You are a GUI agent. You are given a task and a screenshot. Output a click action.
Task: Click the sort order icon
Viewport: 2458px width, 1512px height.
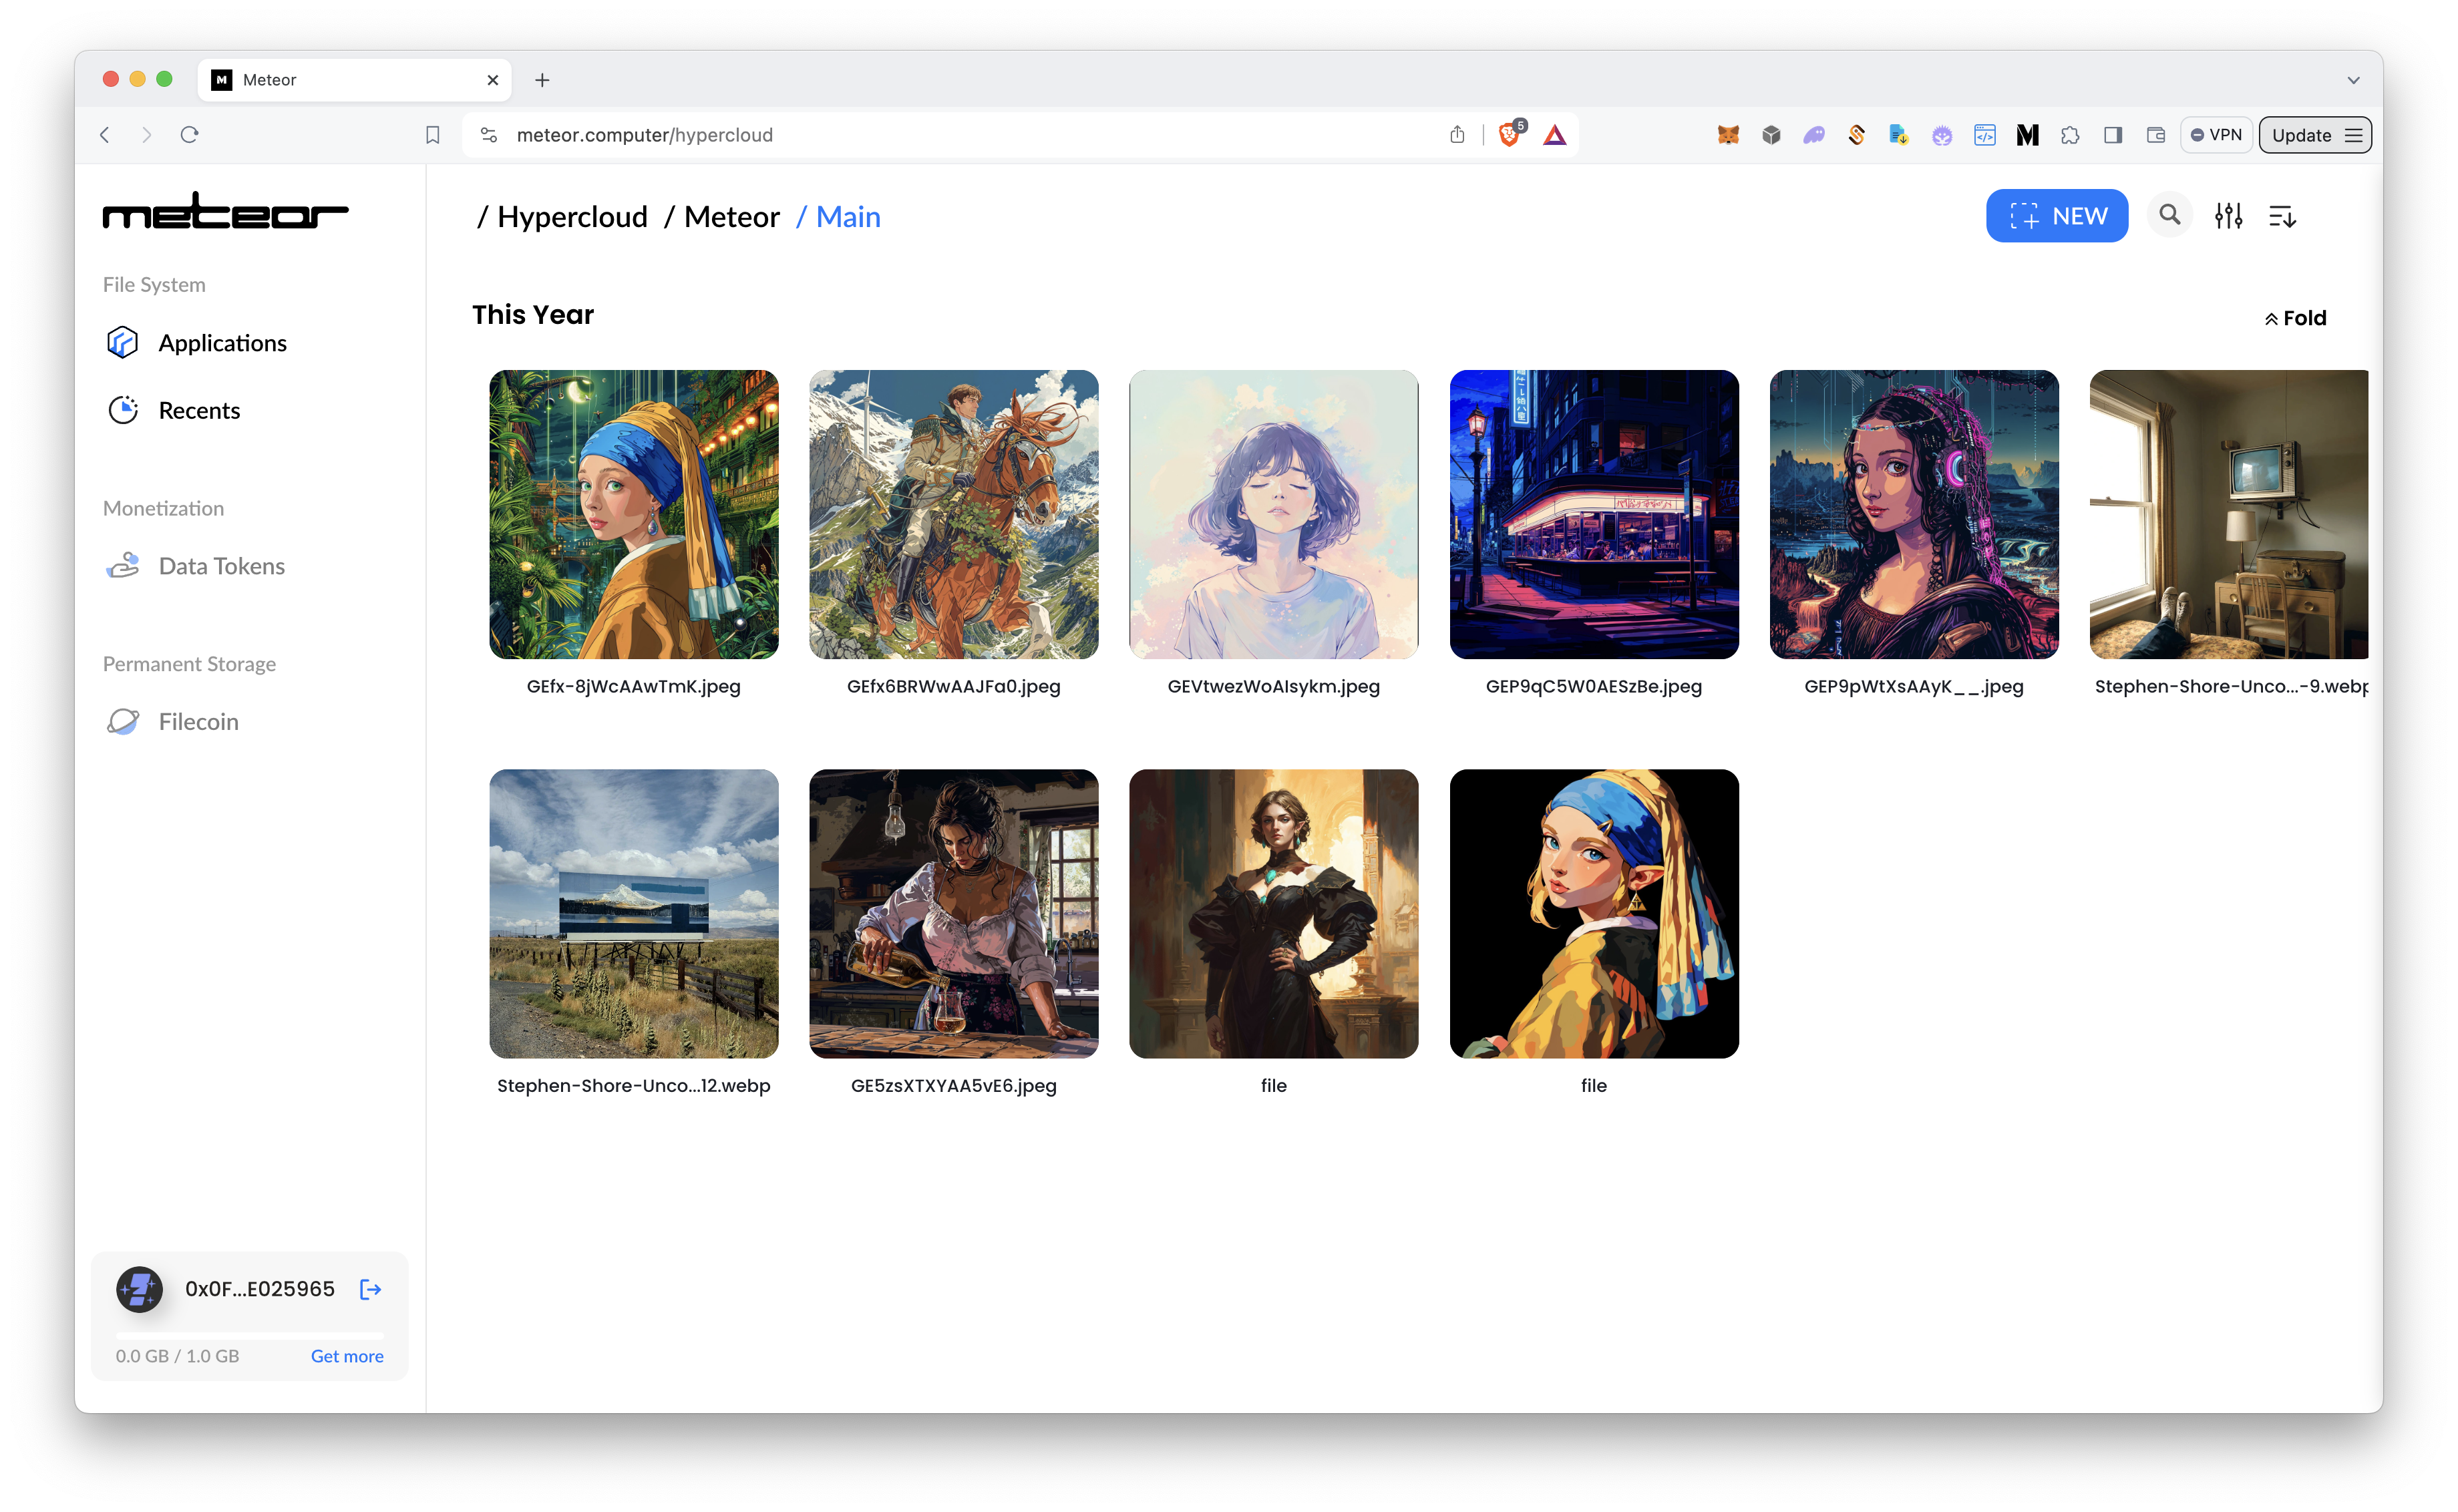coord(2282,216)
